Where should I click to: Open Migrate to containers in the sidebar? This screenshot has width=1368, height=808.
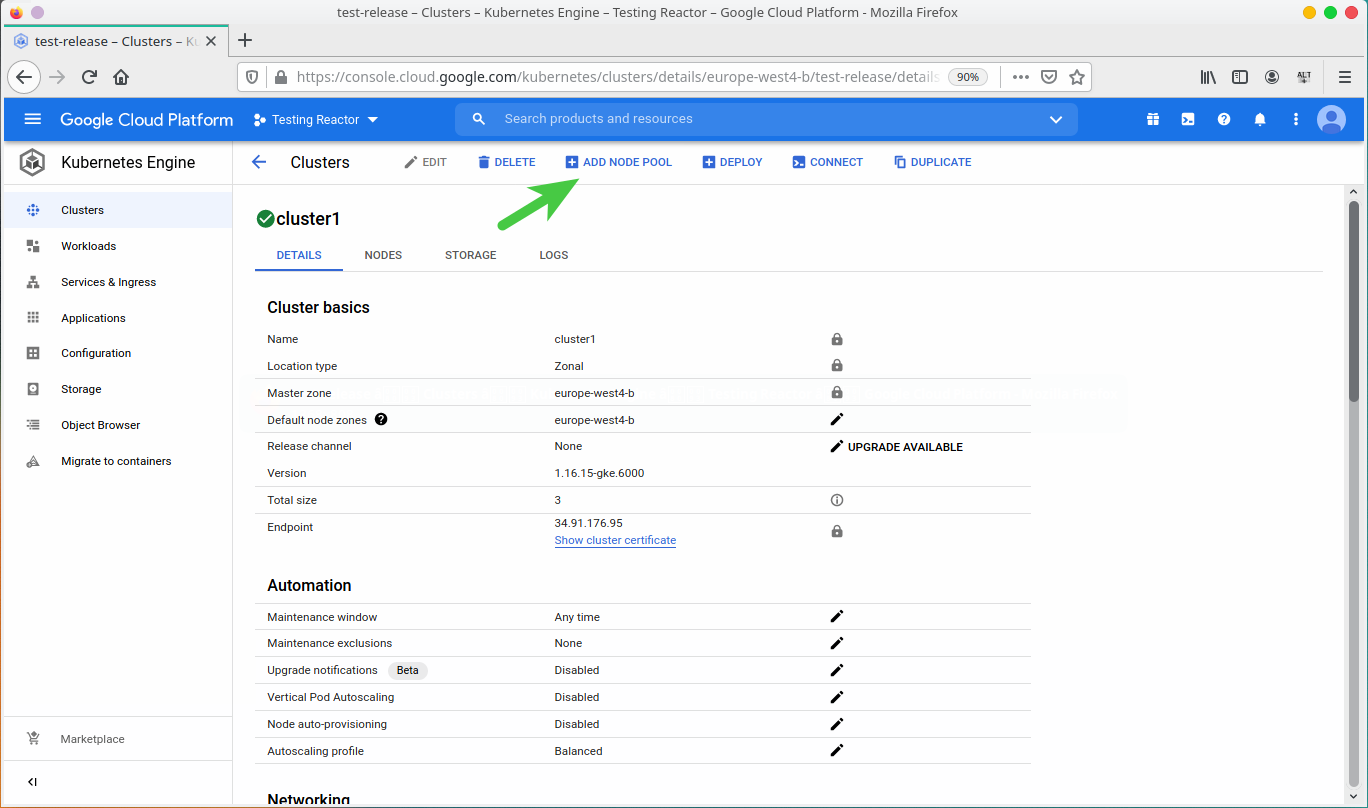116,461
